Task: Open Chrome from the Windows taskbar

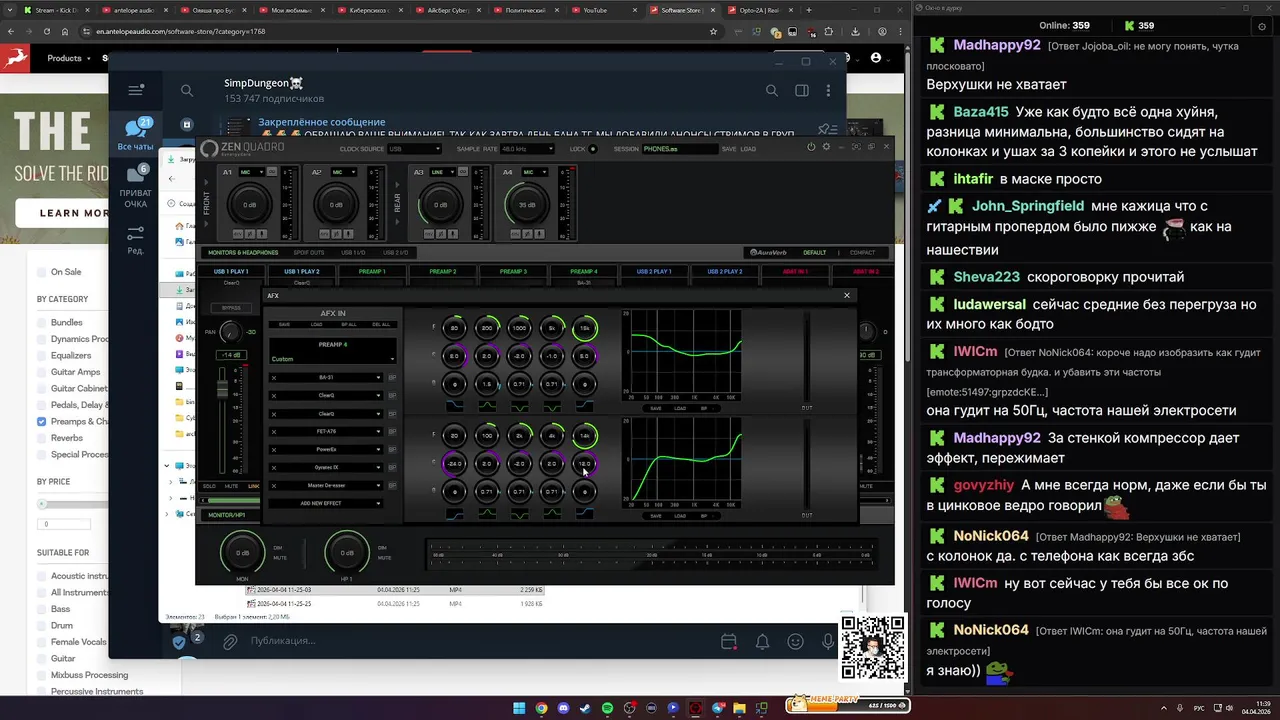Action: (541, 708)
